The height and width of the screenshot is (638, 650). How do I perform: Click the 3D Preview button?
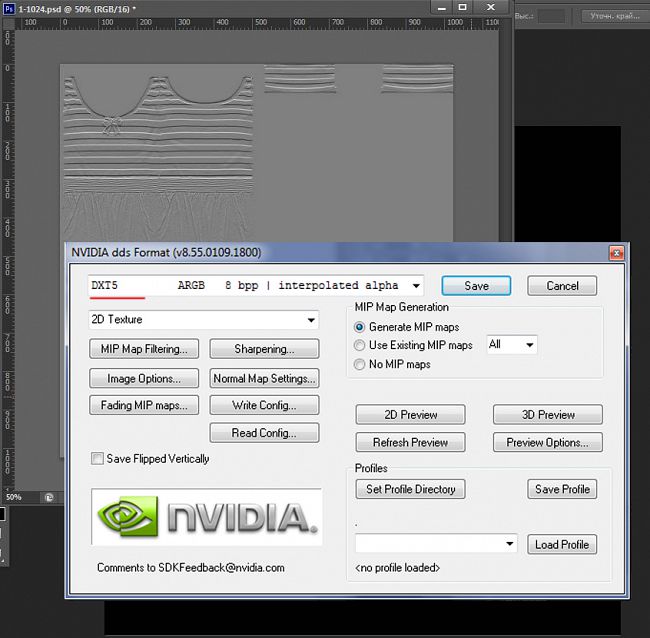[547, 415]
